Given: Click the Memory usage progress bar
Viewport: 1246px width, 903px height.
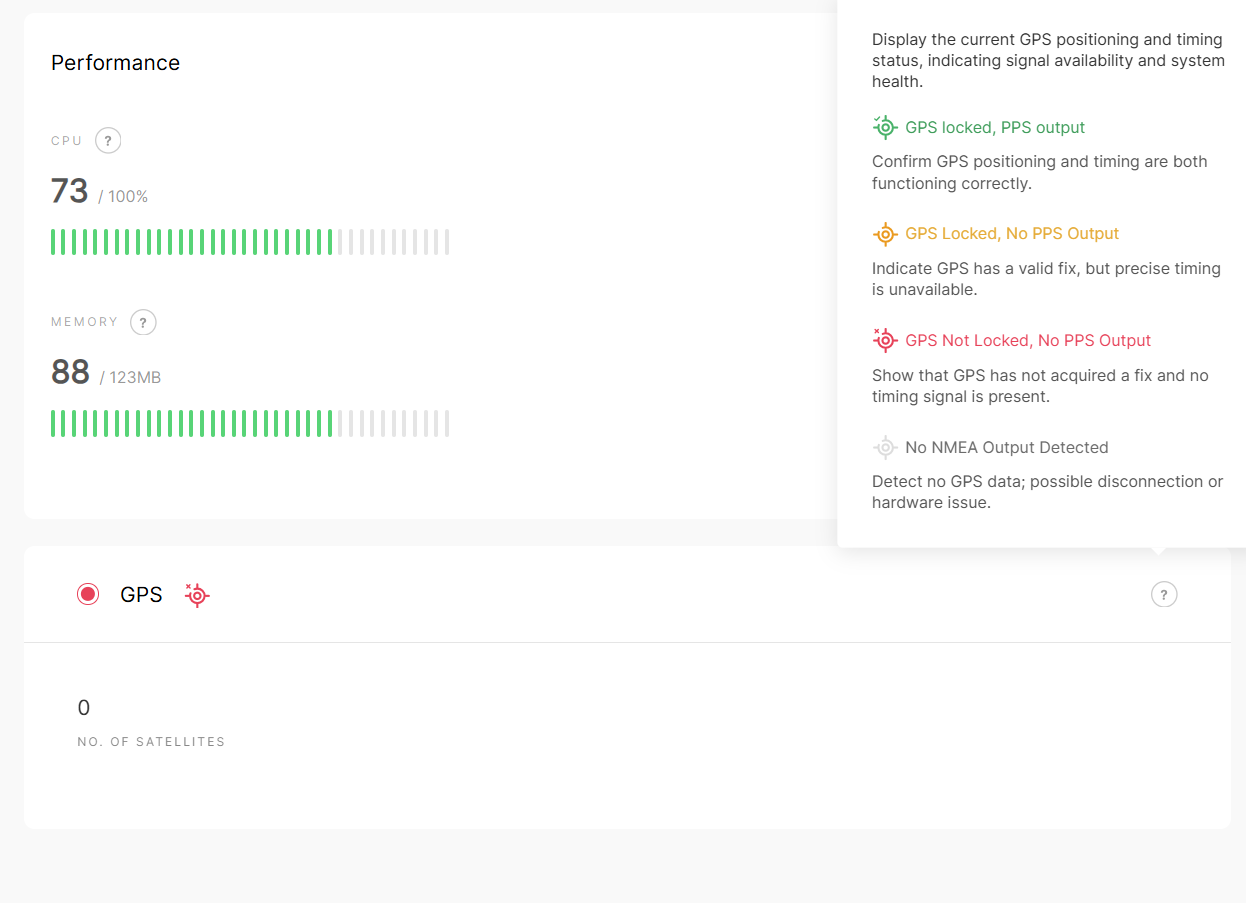Looking at the screenshot, I should 250,424.
